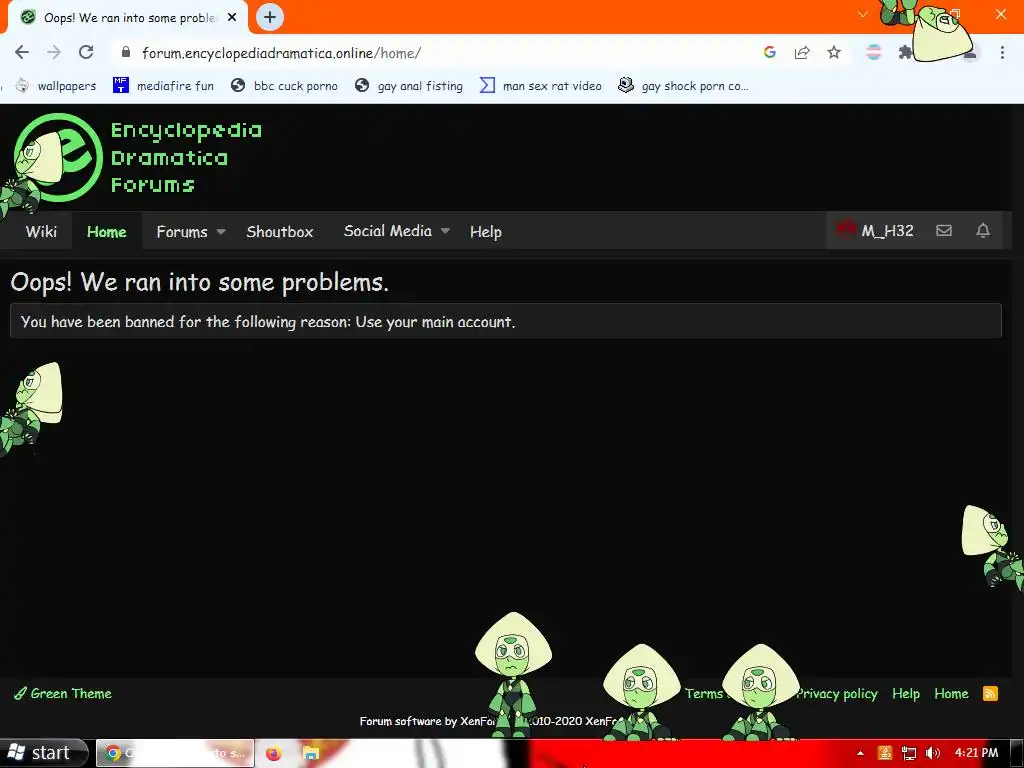Go back with the browser back arrow
Image resolution: width=1024 pixels, height=768 pixels.
pyautogui.click(x=22, y=52)
